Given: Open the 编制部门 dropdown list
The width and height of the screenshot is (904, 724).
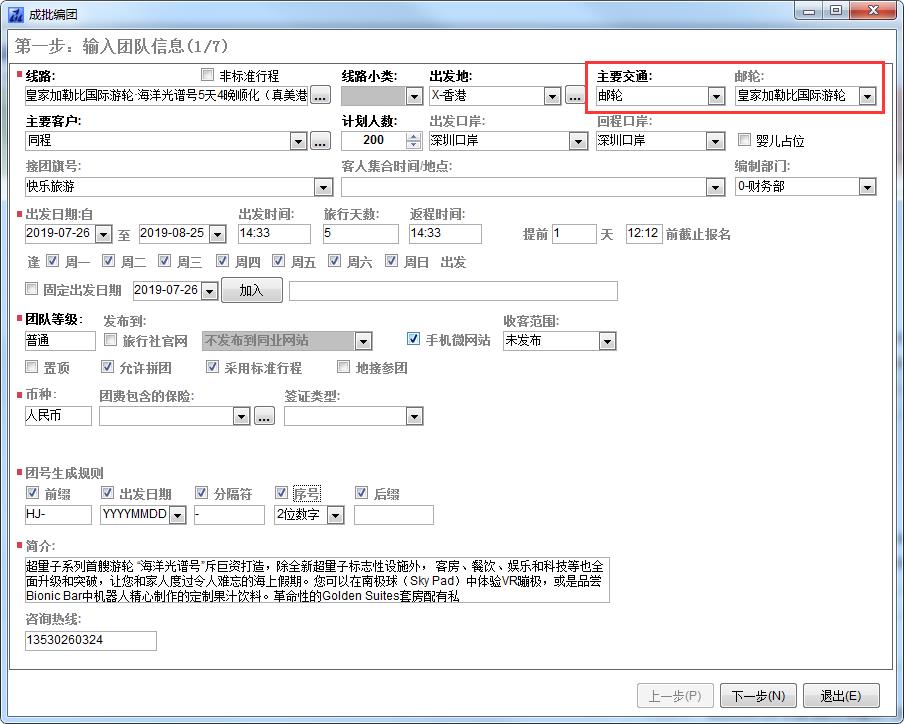Looking at the screenshot, I should [867, 187].
